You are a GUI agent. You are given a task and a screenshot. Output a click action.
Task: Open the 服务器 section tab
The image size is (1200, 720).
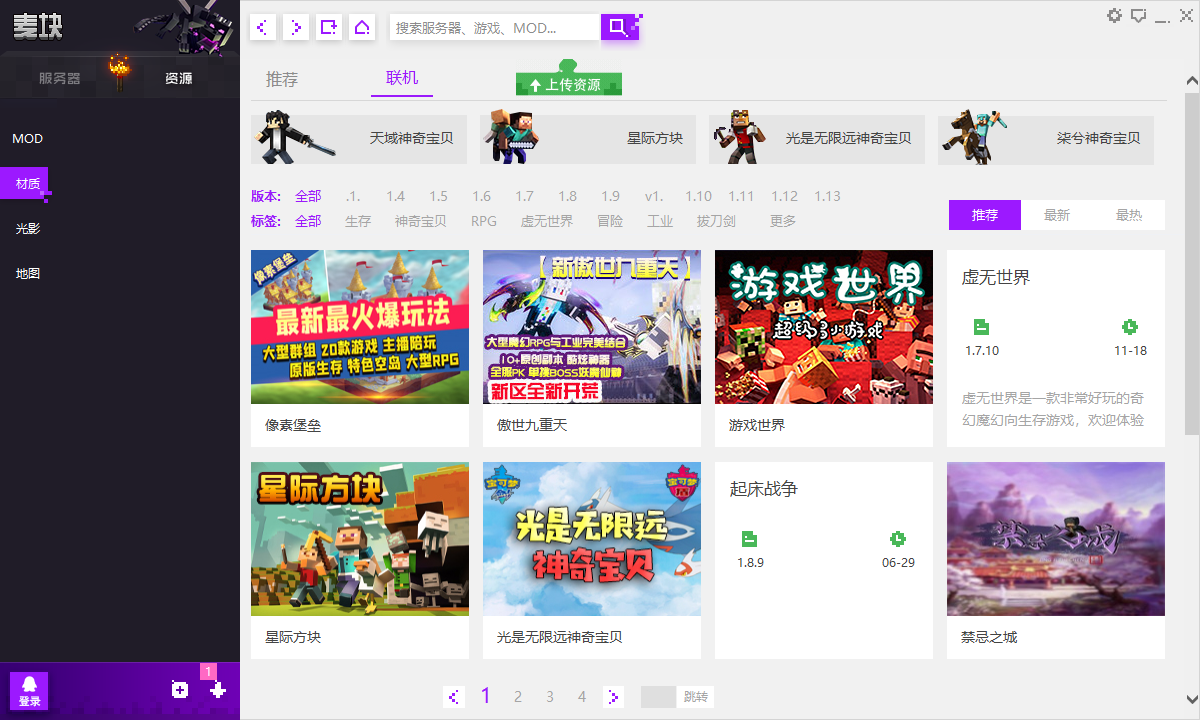(60, 78)
